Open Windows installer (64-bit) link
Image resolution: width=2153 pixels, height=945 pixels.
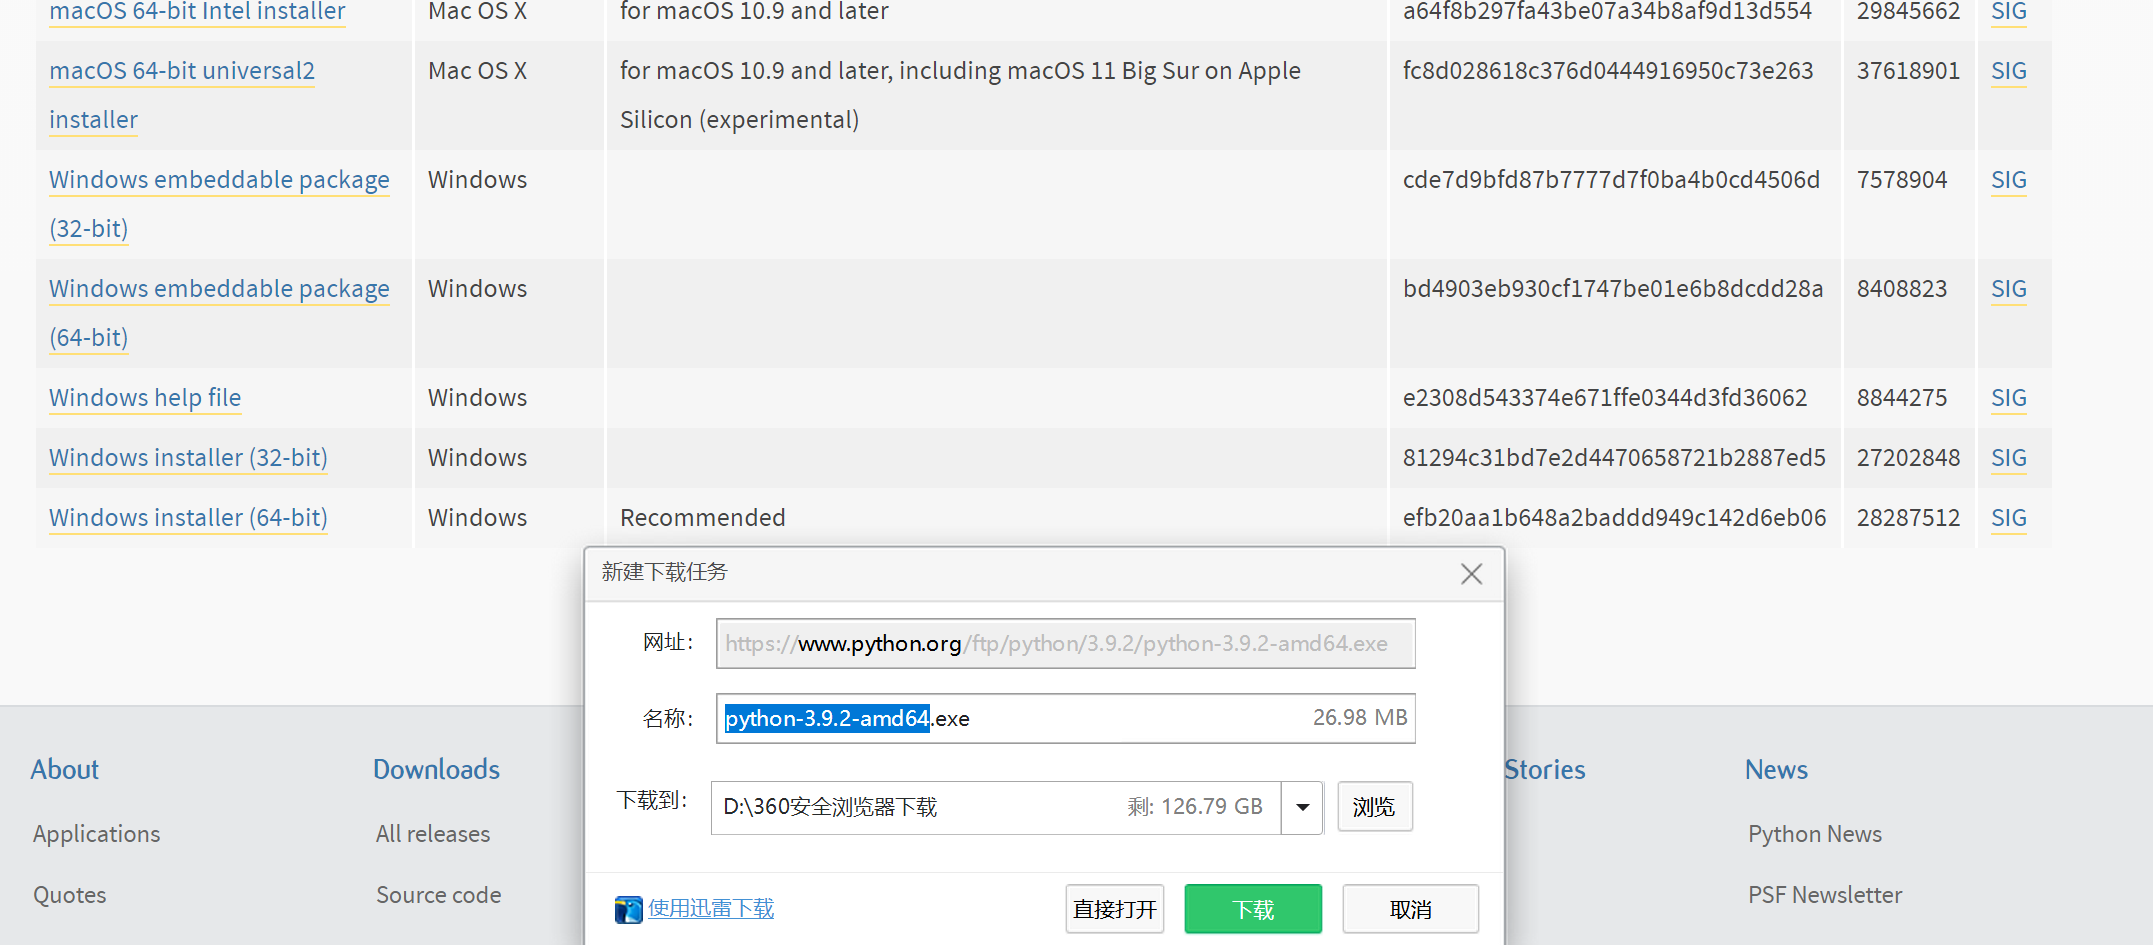click(x=188, y=518)
